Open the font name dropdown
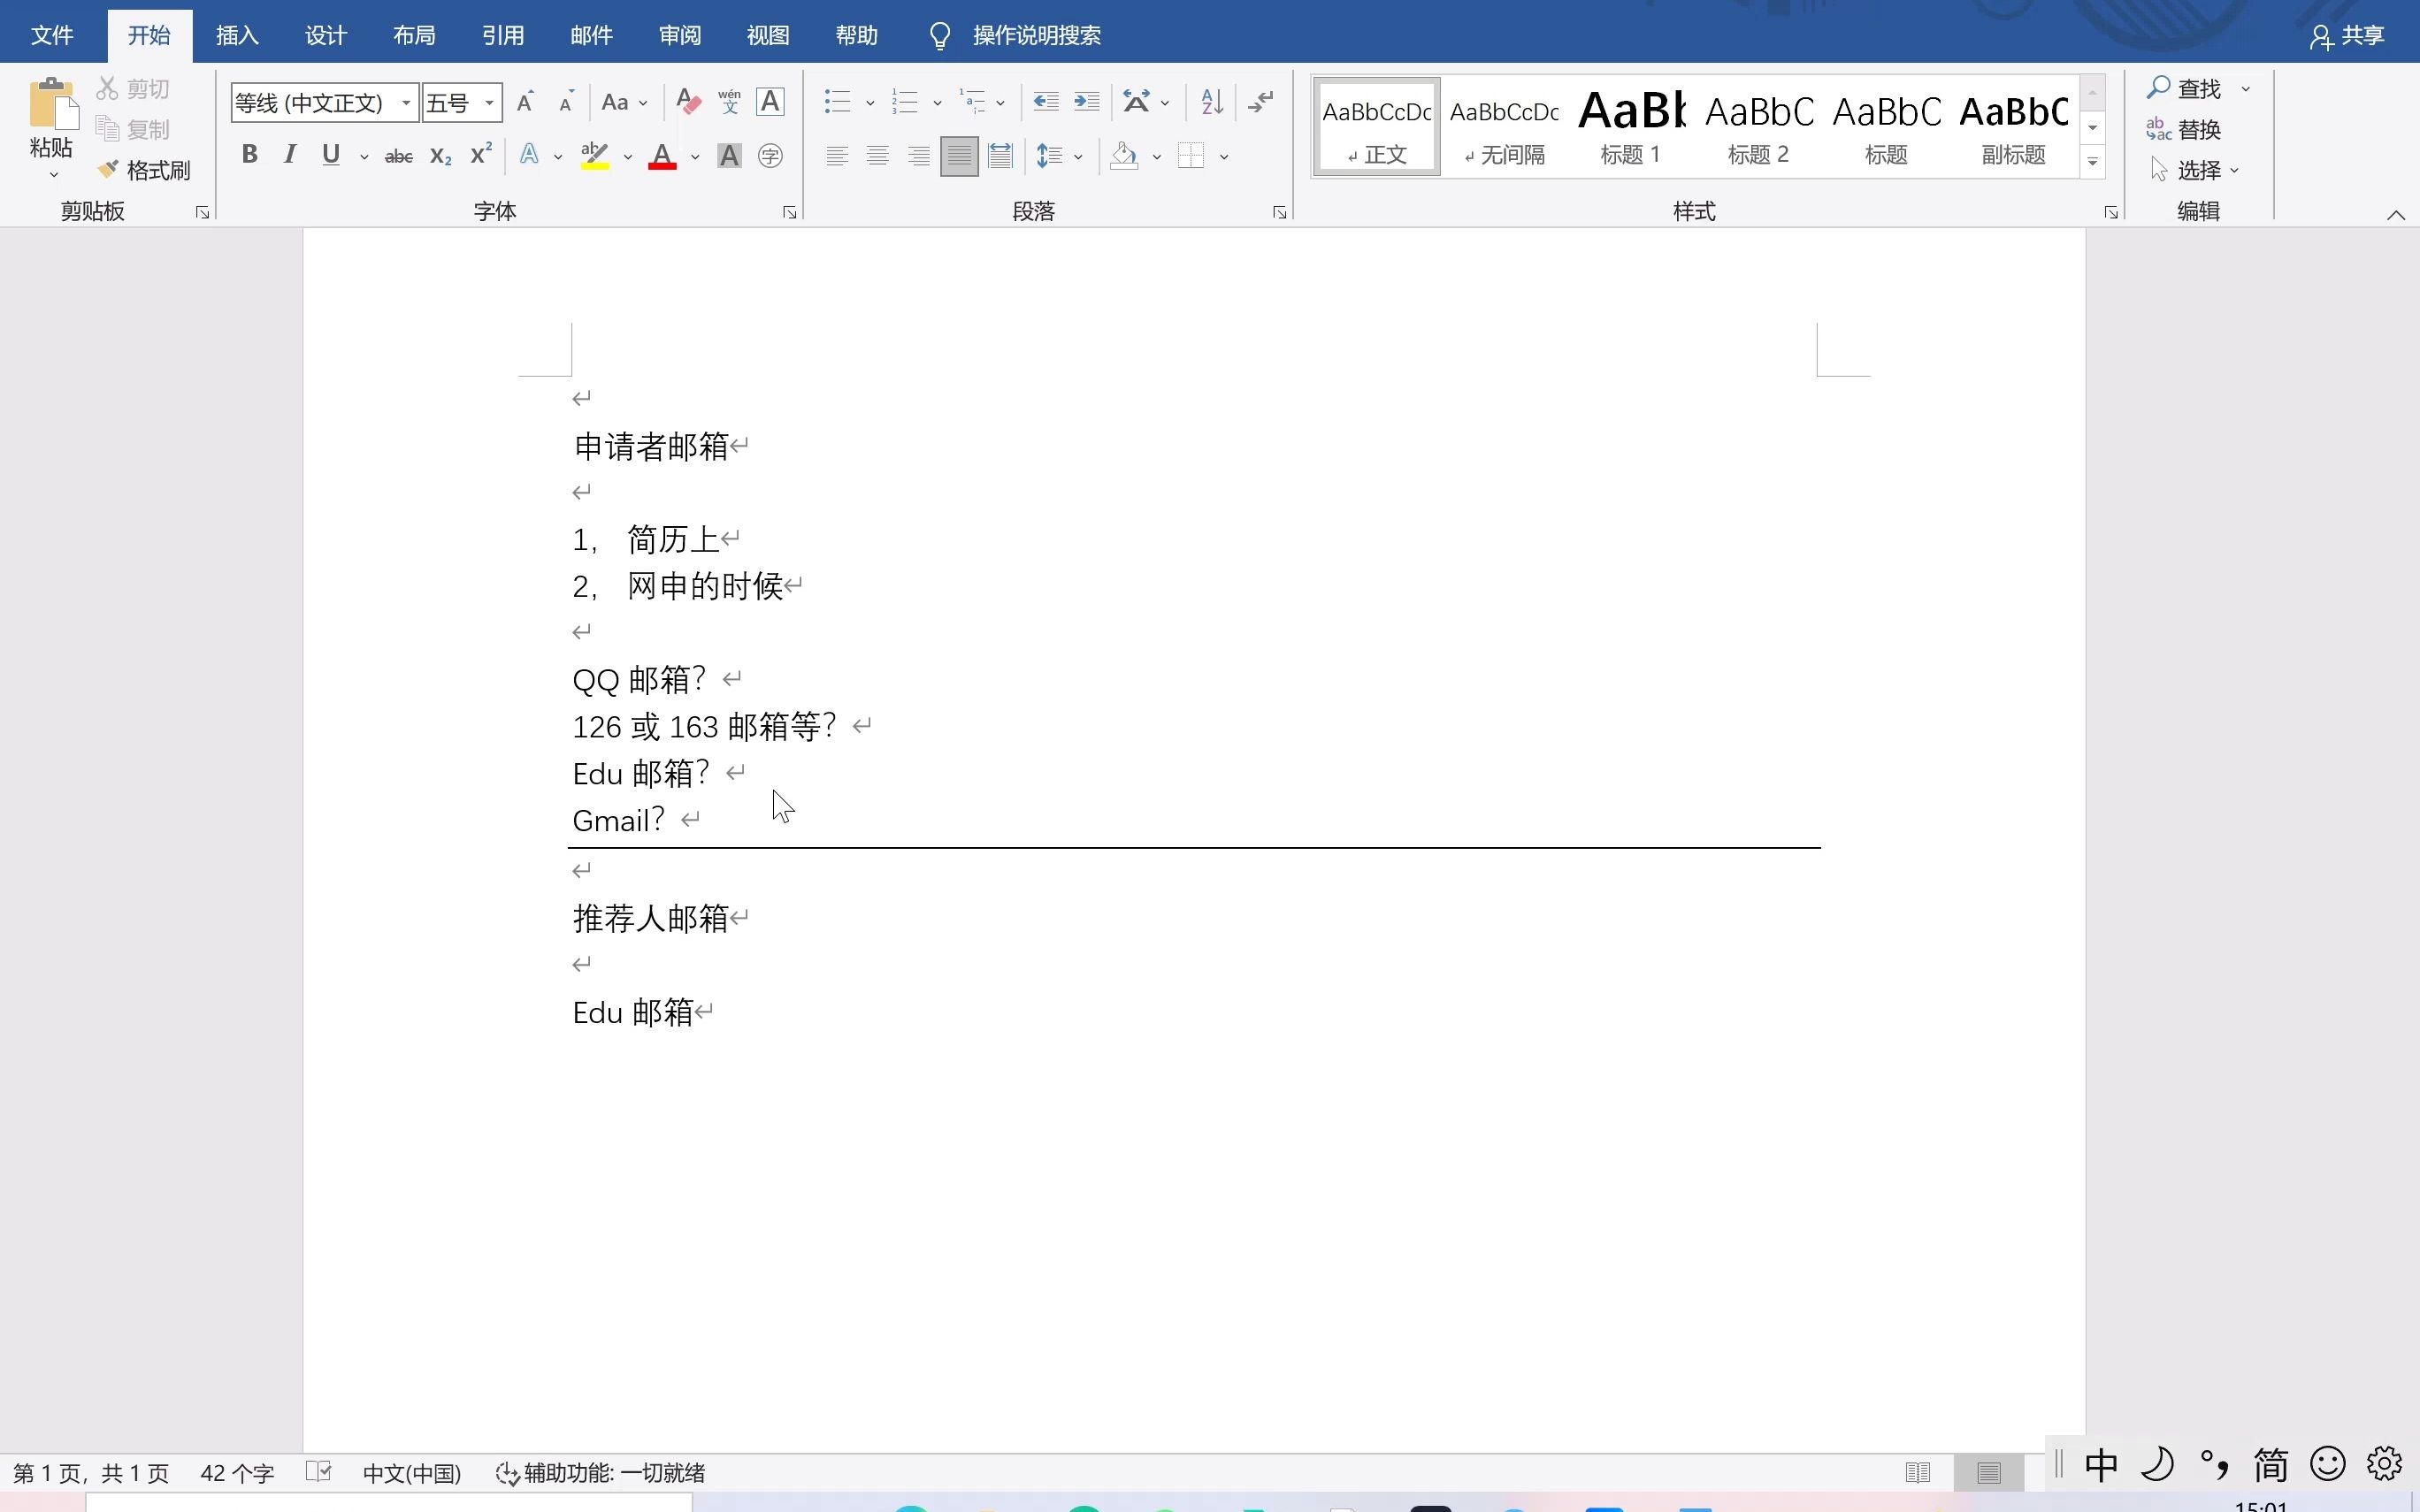 pyautogui.click(x=406, y=103)
